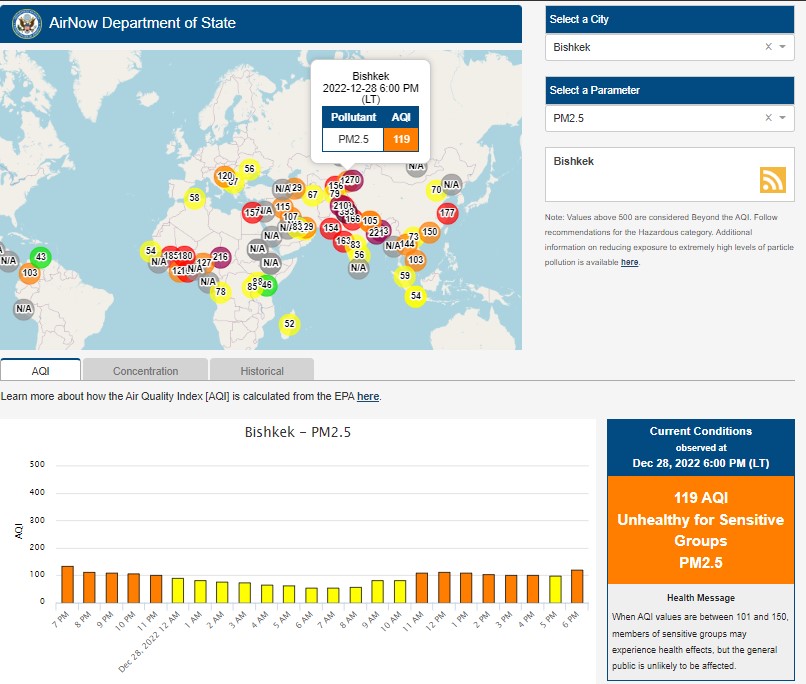Clear the selected city Bishkek
The height and width of the screenshot is (684, 806).
(x=768, y=47)
